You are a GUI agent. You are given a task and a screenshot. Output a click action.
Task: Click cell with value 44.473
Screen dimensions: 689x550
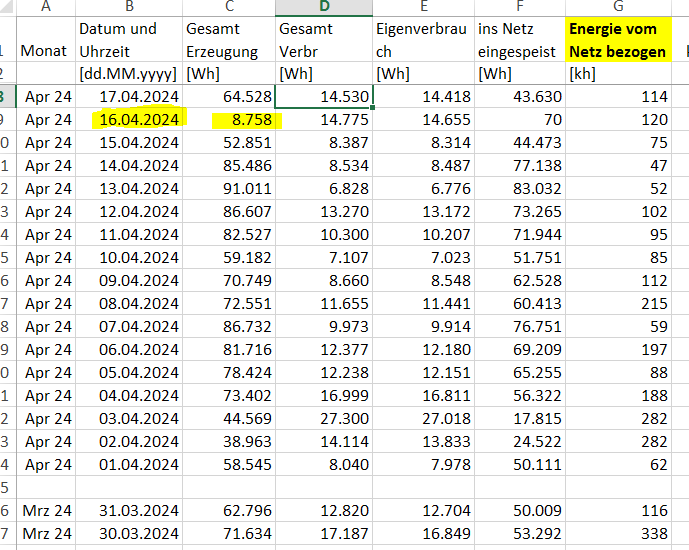[520, 143]
